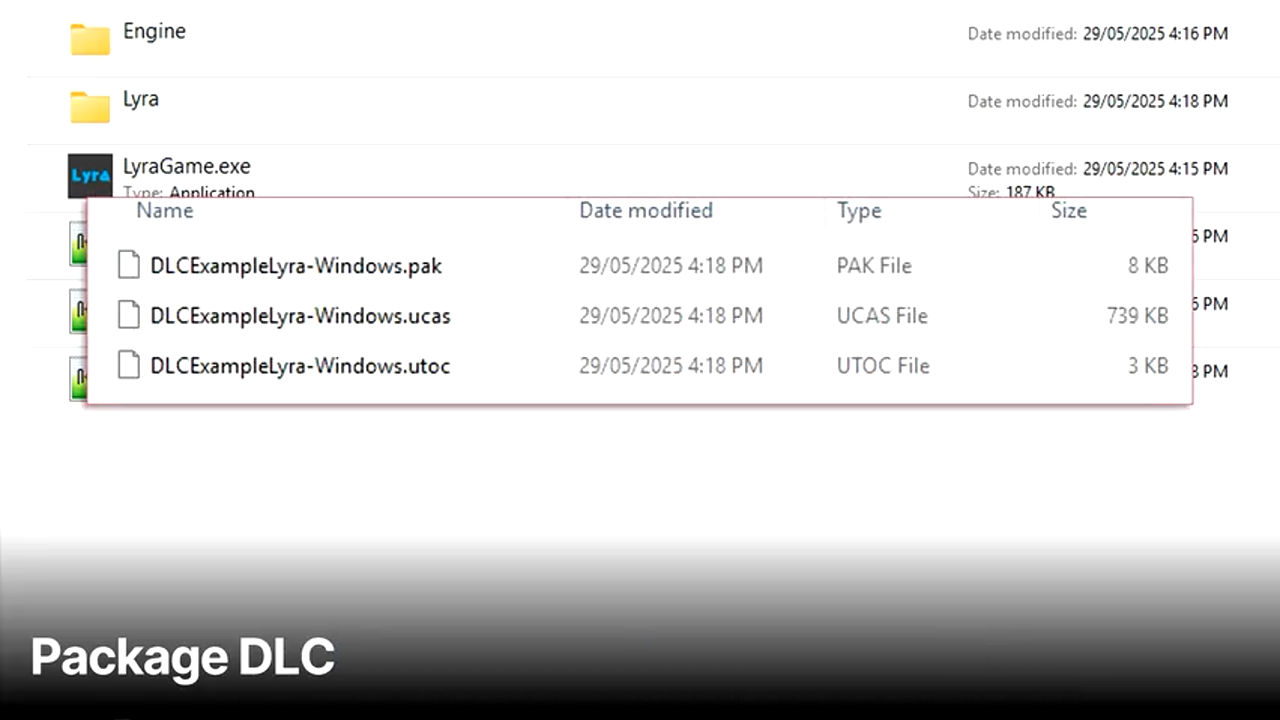Click the UTOC File type cell
Image resolution: width=1280 pixels, height=720 pixels.
[883, 366]
